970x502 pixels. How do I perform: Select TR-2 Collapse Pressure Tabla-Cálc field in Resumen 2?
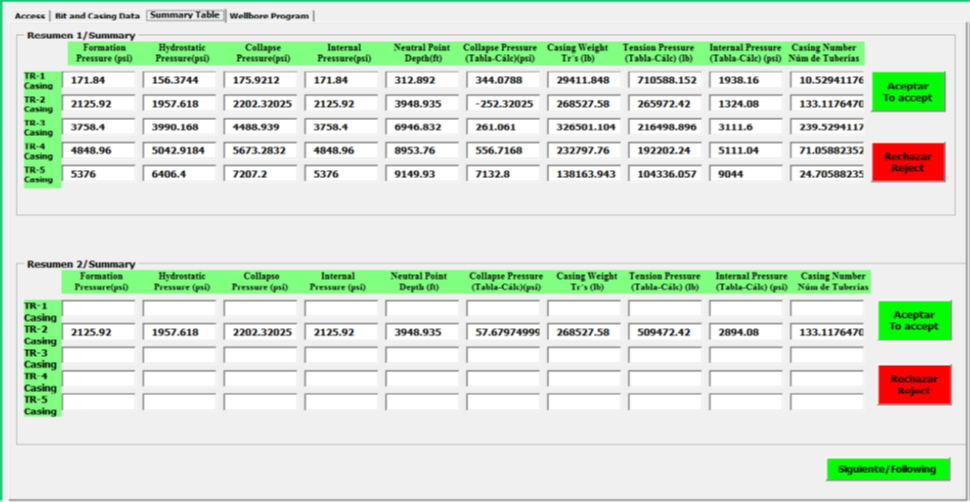point(502,332)
